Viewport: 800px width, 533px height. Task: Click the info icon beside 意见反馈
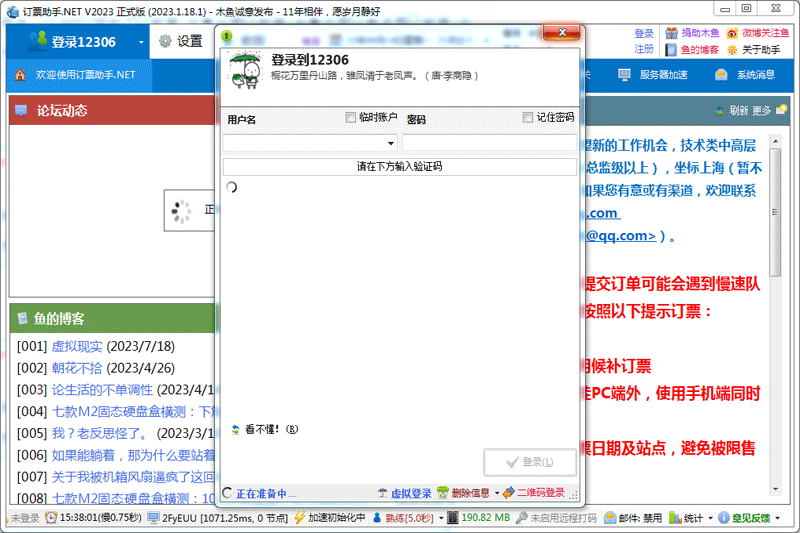click(723, 518)
